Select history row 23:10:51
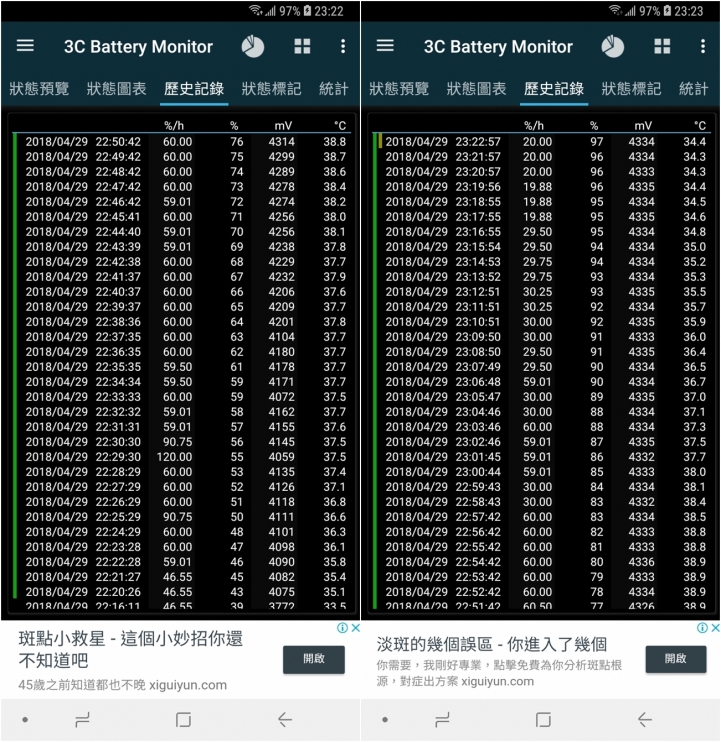The width and height of the screenshot is (721, 742). click(543, 321)
